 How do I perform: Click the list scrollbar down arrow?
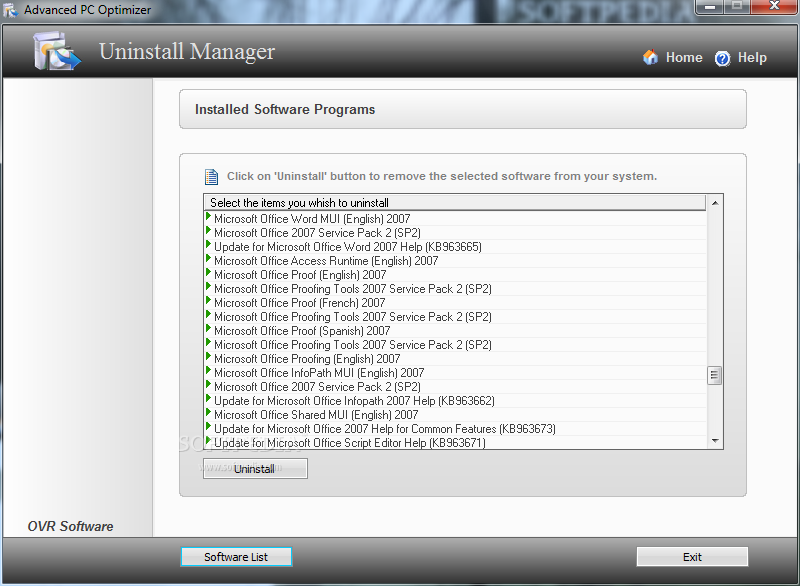click(715, 441)
